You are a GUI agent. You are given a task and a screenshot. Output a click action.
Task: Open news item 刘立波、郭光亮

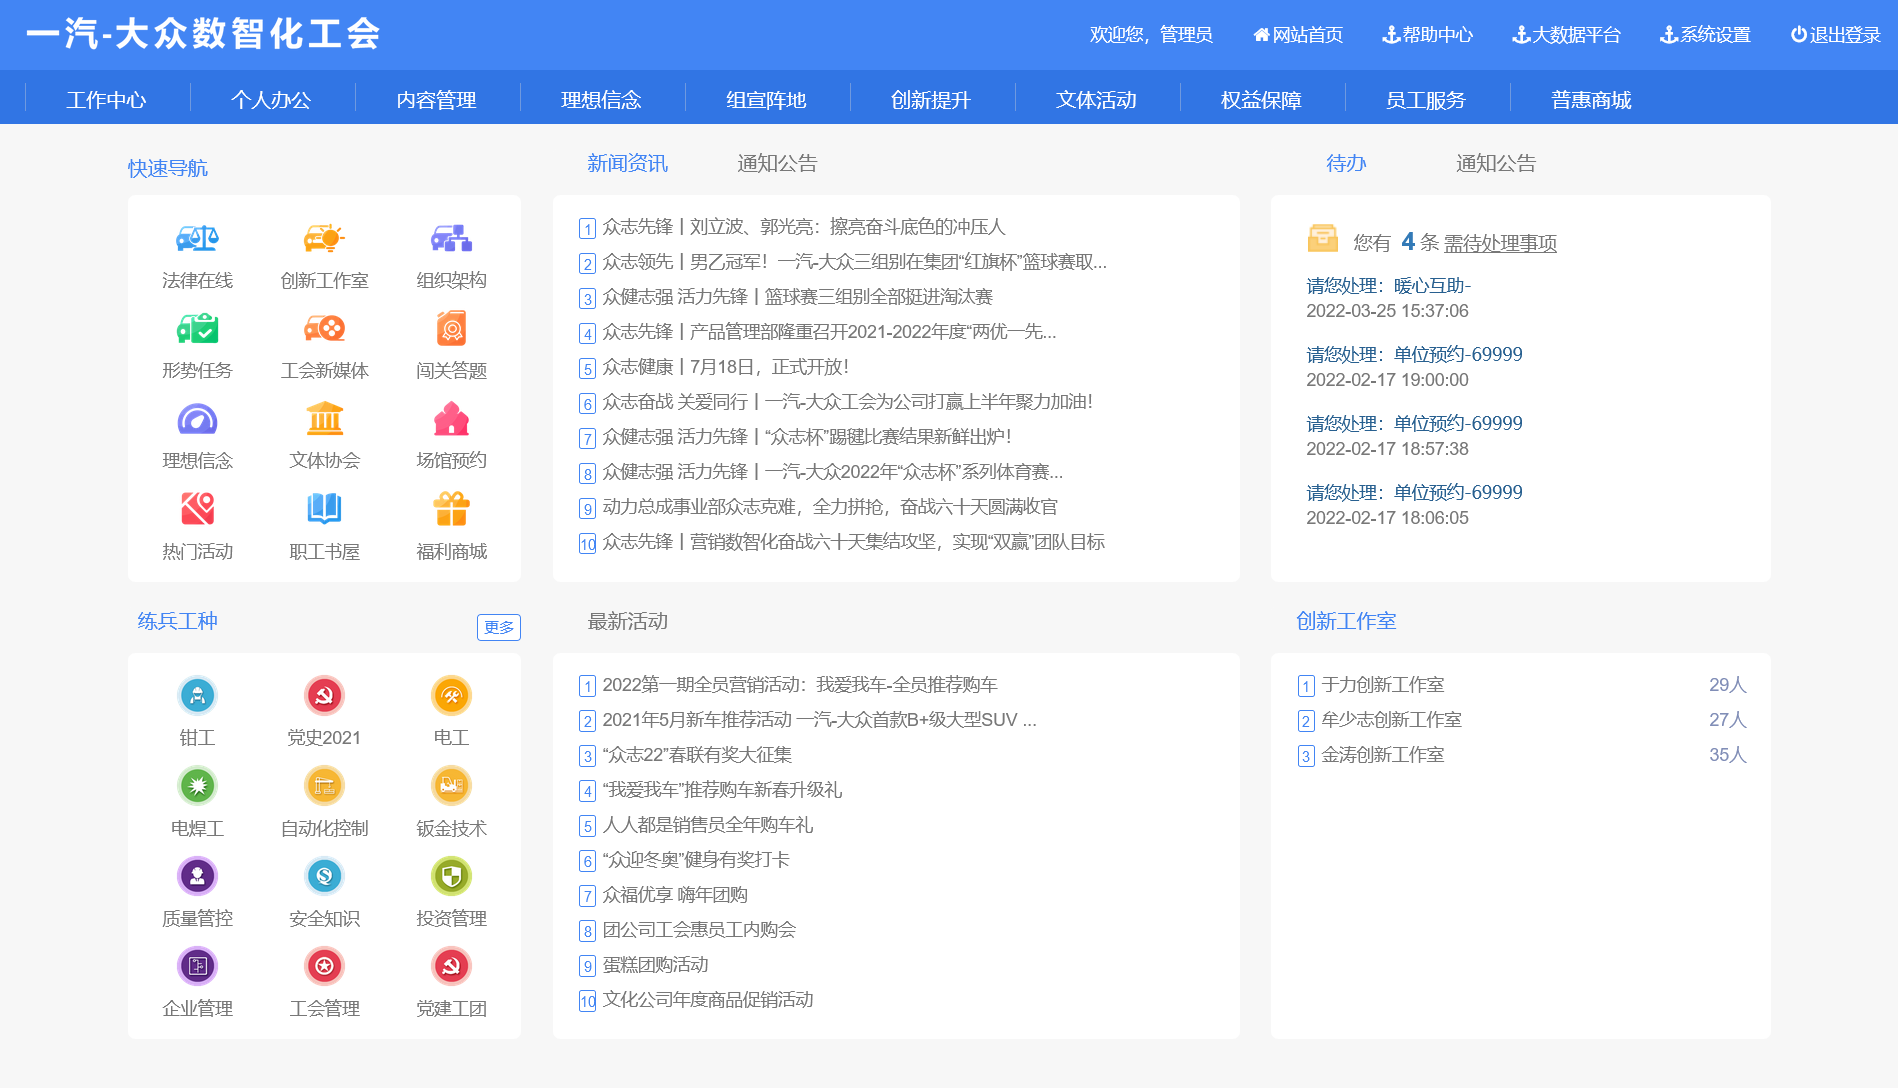click(x=803, y=227)
